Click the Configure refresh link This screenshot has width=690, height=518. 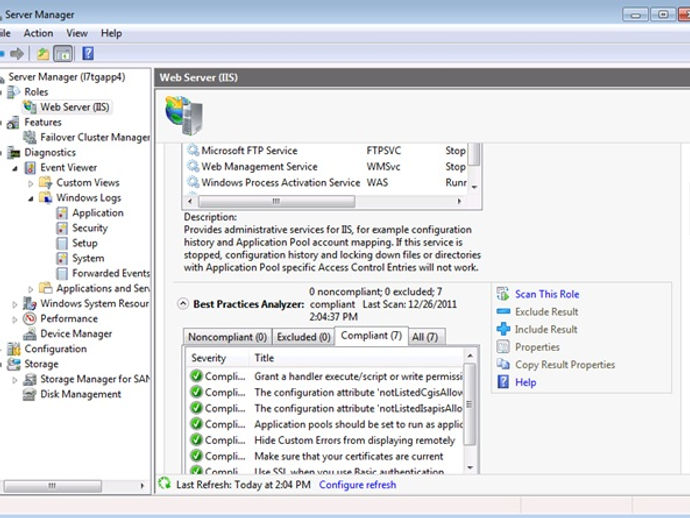[357, 485]
